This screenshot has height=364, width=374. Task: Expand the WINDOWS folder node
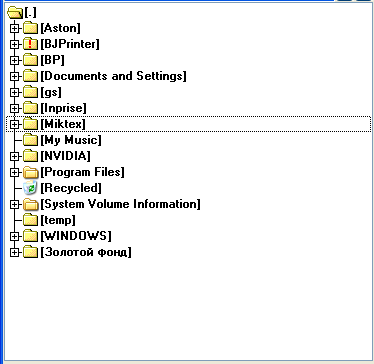pos(14,236)
